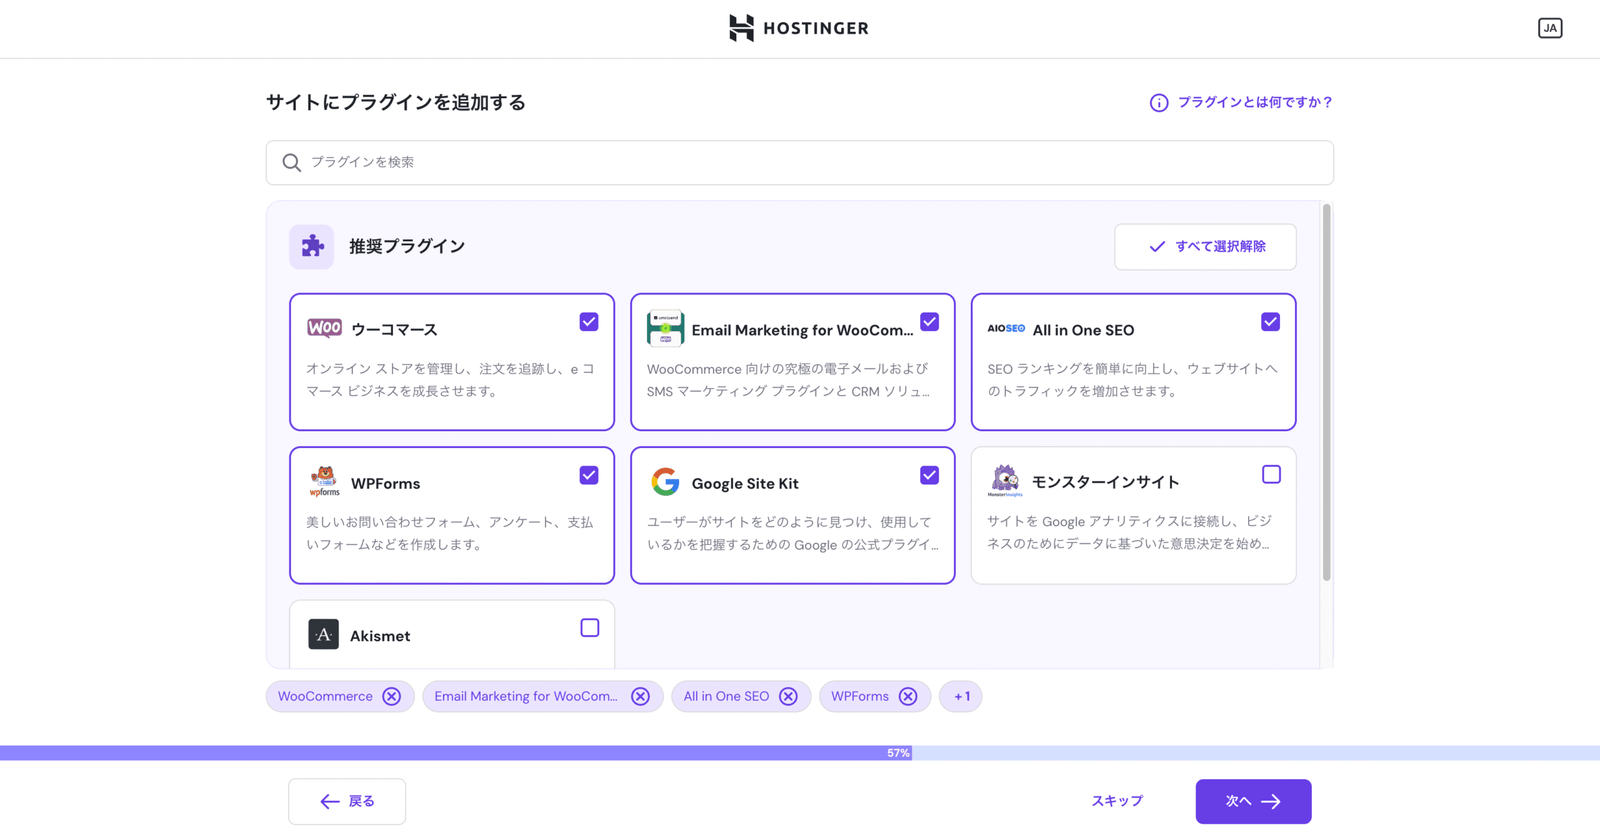Click the ウーコマース card description text
Viewport: 1600px width, 840px height.
pos(451,380)
